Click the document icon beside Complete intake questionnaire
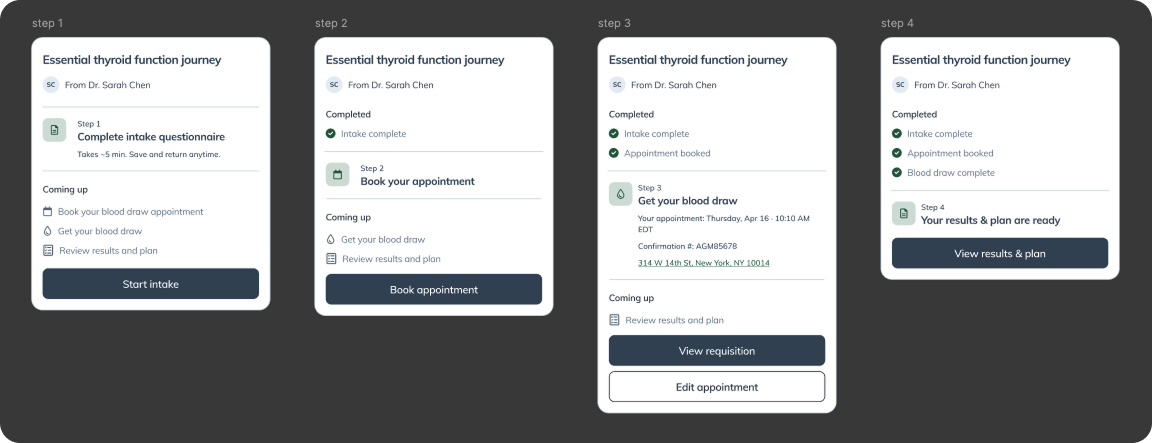This screenshot has height=443, width=1152. point(54,130)
